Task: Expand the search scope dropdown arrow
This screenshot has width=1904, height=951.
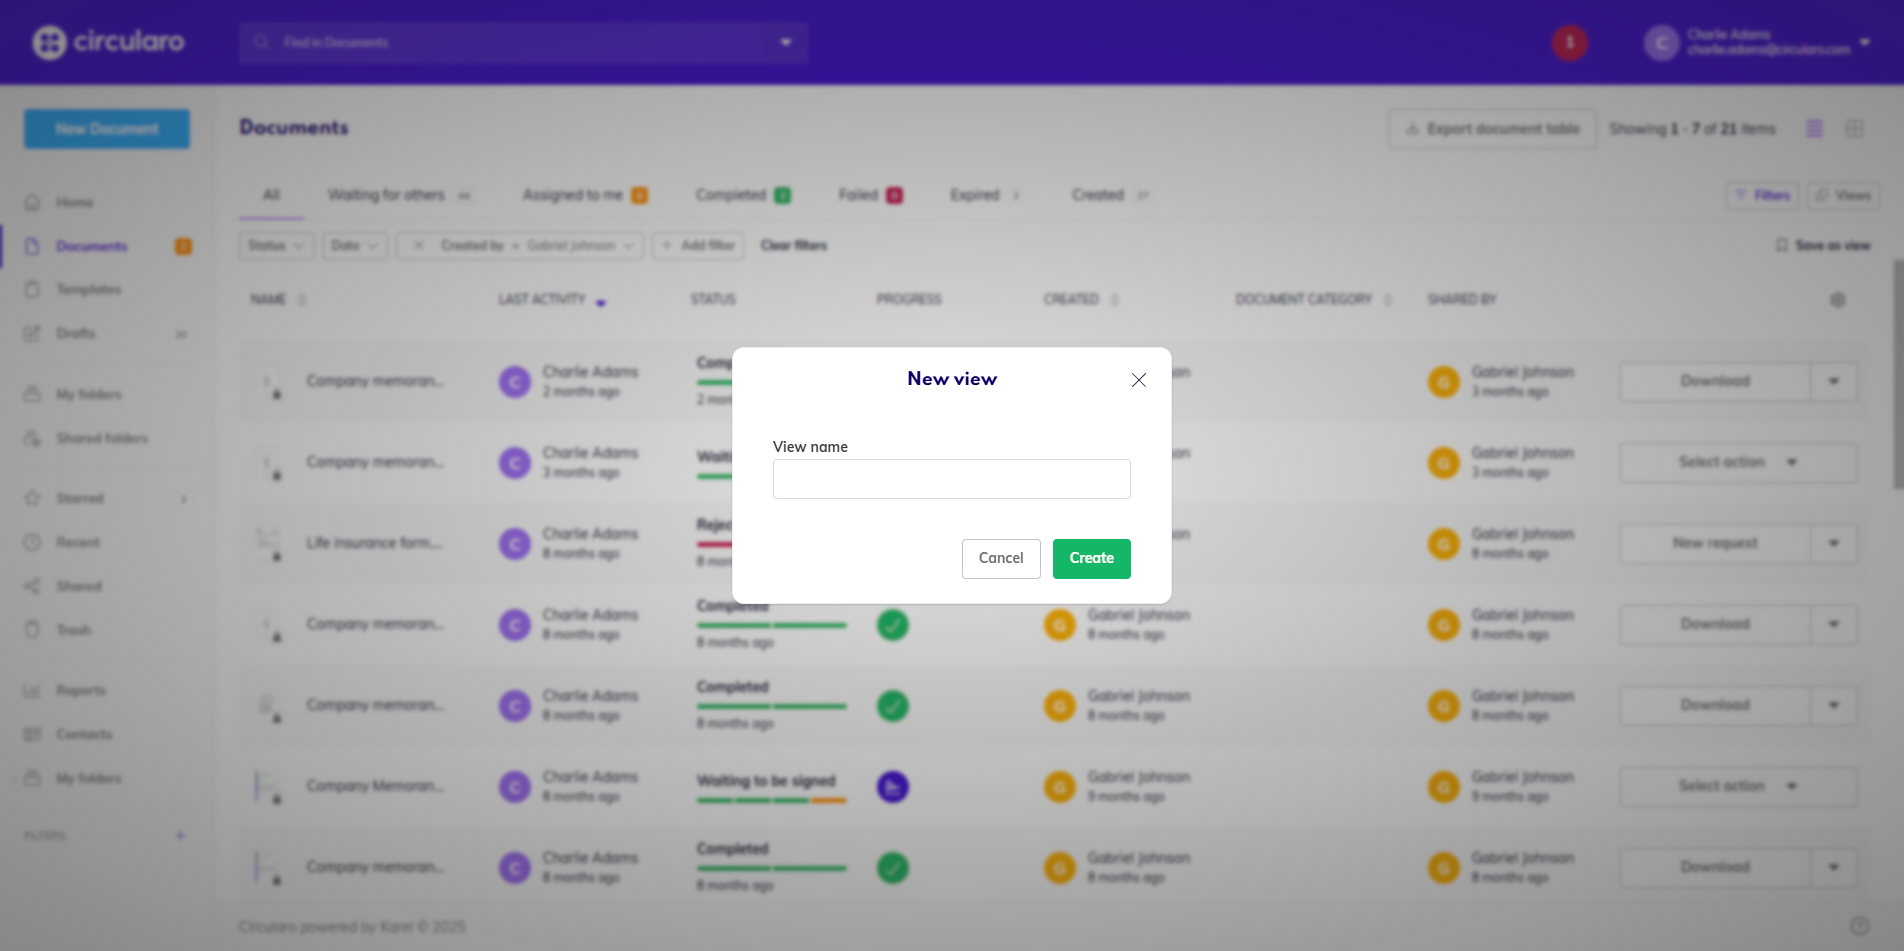Action: (x=786, y=42)
